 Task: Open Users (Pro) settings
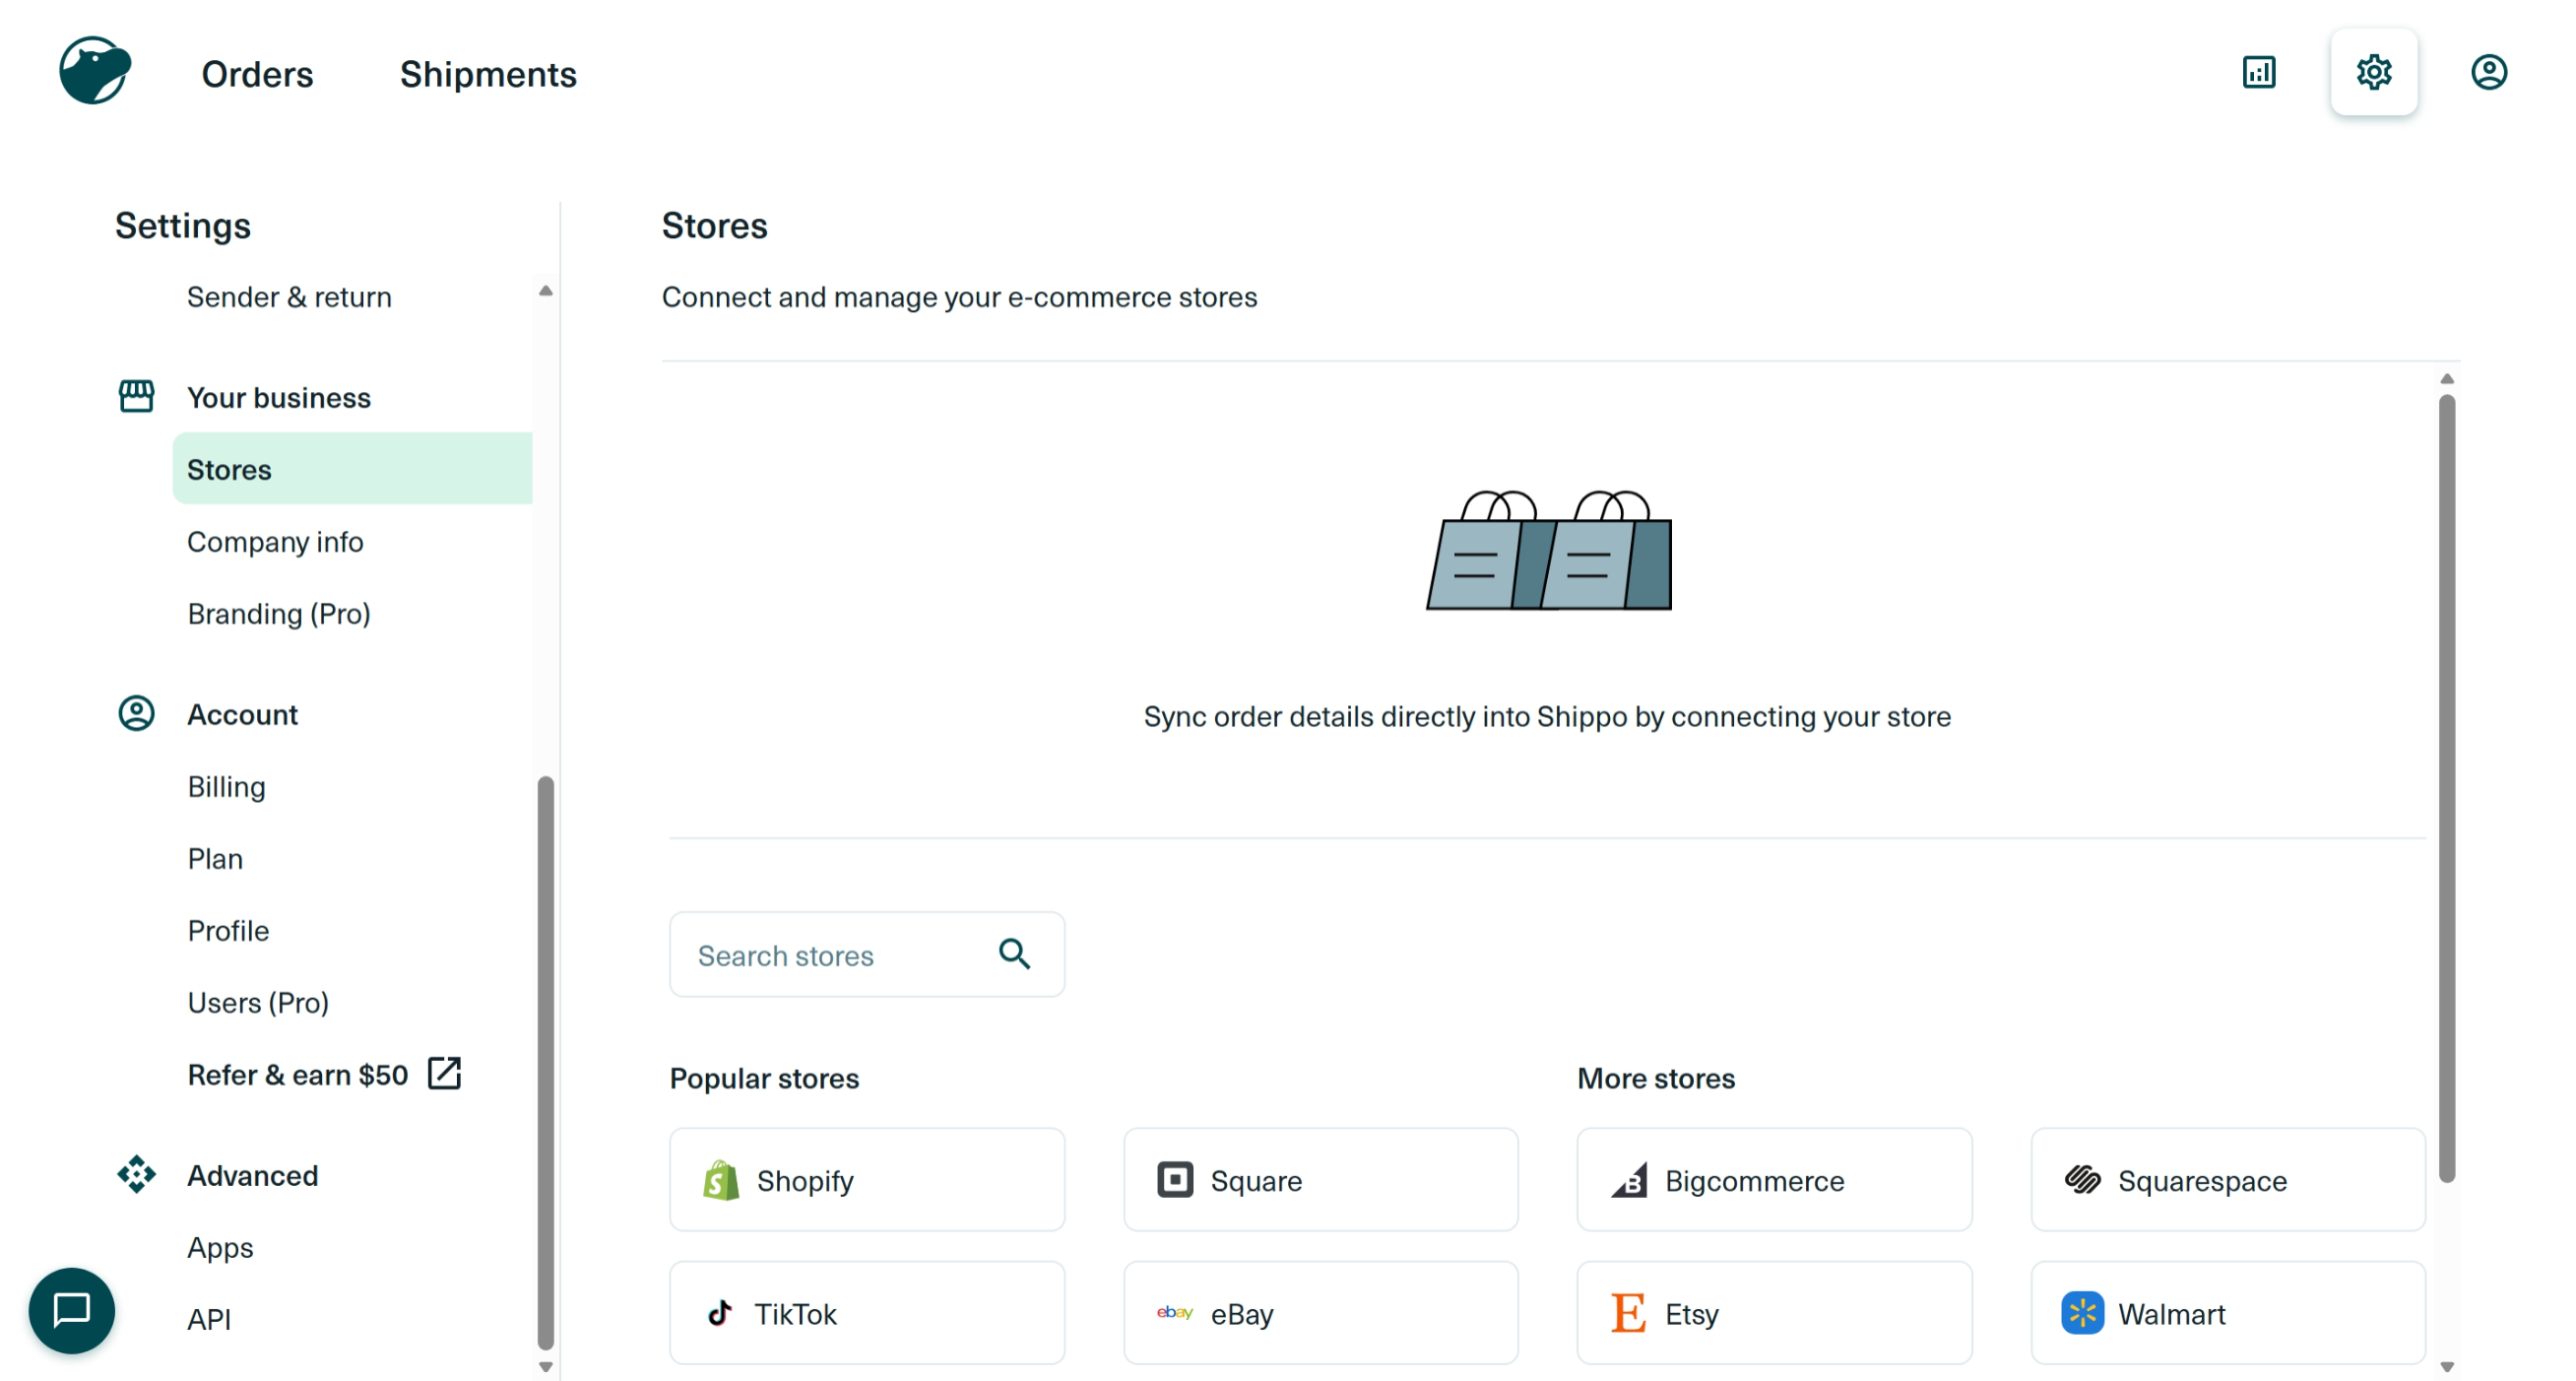point(258,1002)
